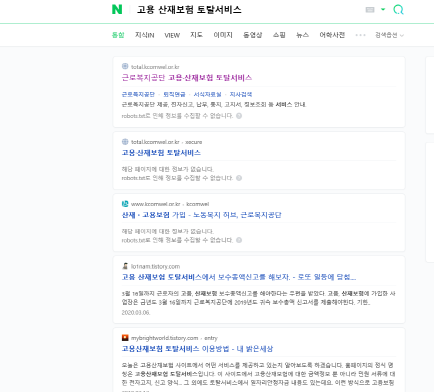Click the first result's total.kcomwel.or.kr URL
The height and width of the screenshot is (392, 434).
[x=155, y=67]
